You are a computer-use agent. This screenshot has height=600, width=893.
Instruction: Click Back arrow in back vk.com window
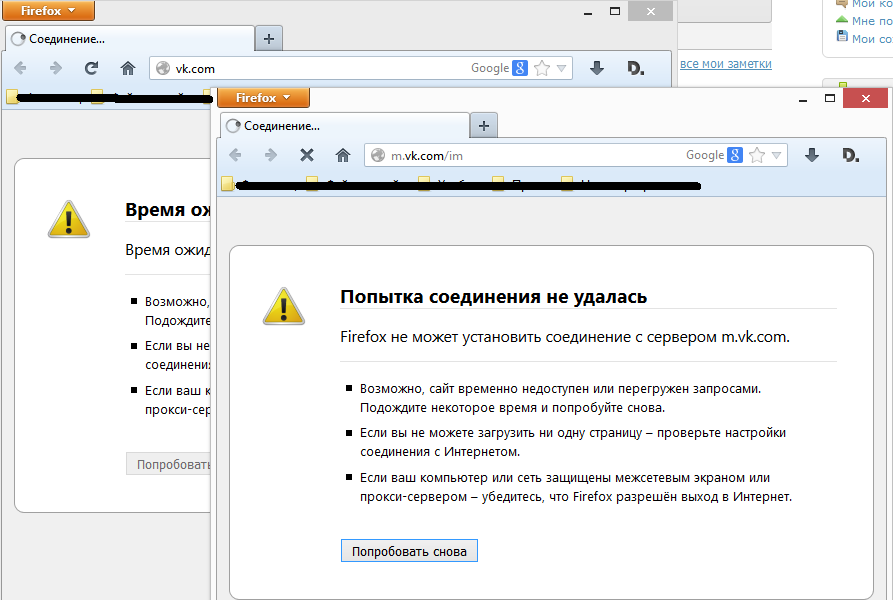click(x=21, y=68)
